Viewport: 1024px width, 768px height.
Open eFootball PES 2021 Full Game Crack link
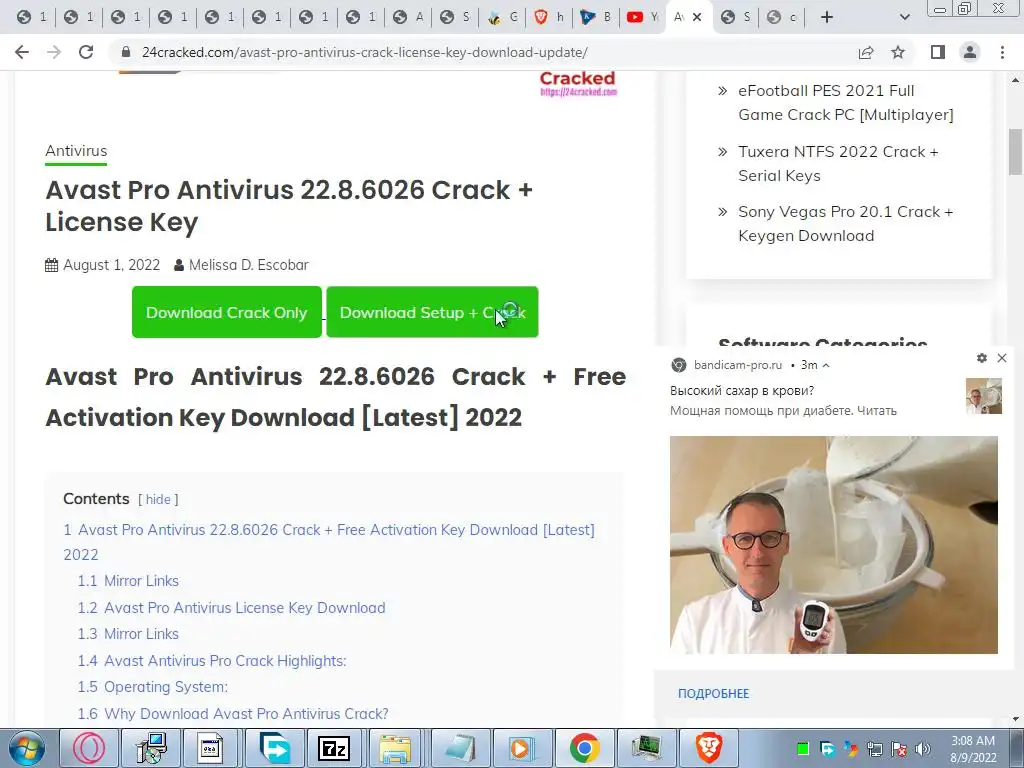[846, 103]
